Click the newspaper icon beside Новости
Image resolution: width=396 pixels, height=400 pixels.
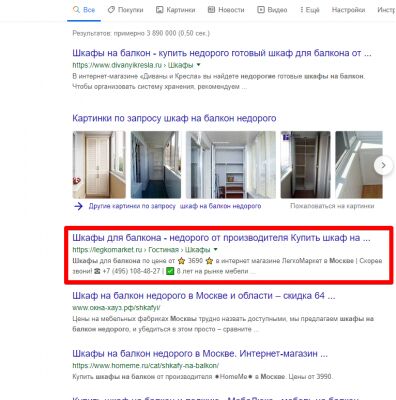click(211, 10)
